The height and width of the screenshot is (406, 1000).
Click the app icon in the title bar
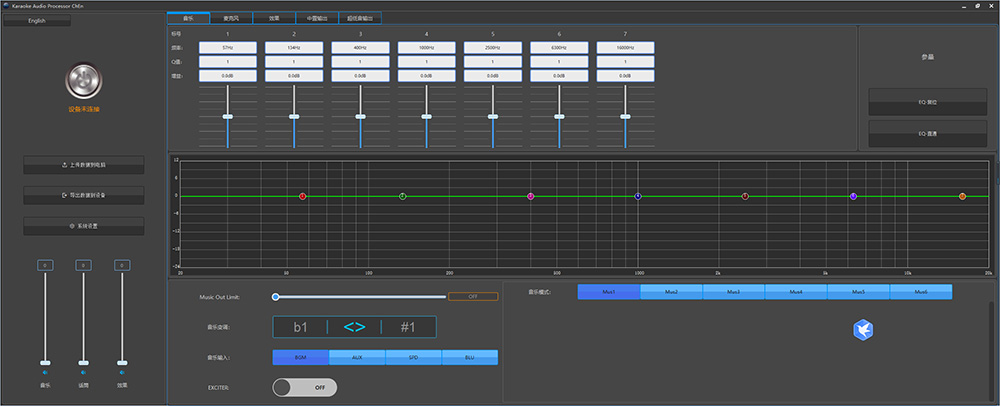[6, 6]
